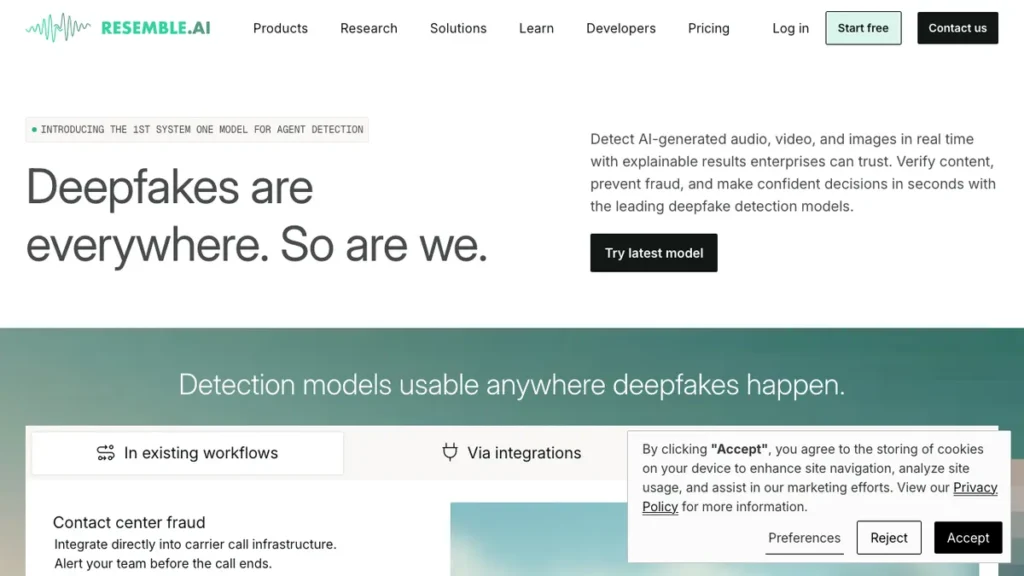Open the Solutions menu
This screenshot has width=1024, height=576.
click(458, 28)
